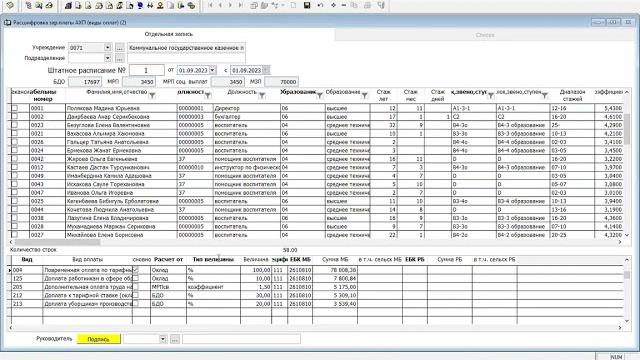Viewport: 640px width, 360px height.
Task: Tick checkbox for employee row 0001
Action: 15,108
